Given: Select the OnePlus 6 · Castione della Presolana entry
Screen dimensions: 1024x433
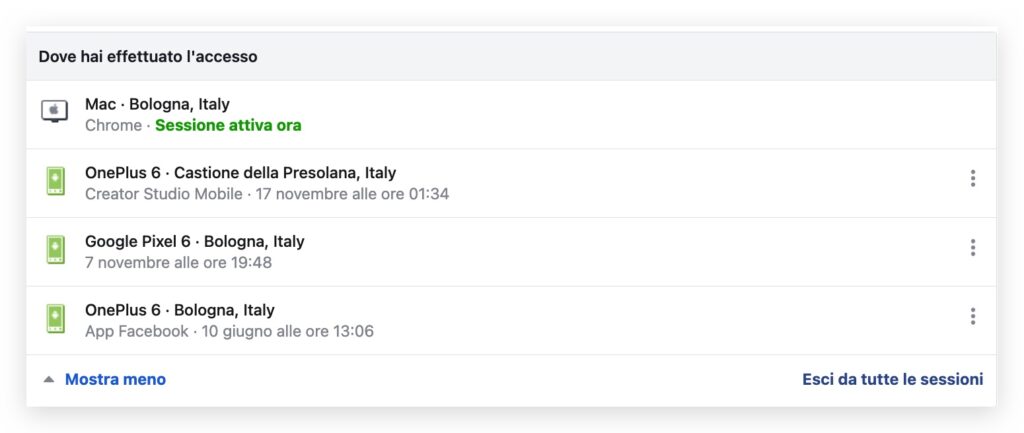Looking at the screenshot, I should pyautogui.click(x=511, y=183).
